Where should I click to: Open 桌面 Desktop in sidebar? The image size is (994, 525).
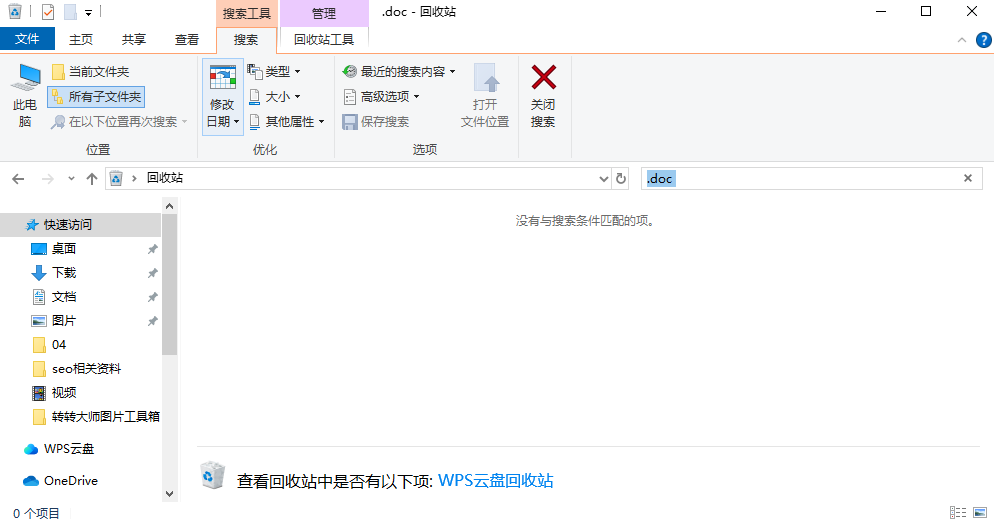[x=63, y=249]
